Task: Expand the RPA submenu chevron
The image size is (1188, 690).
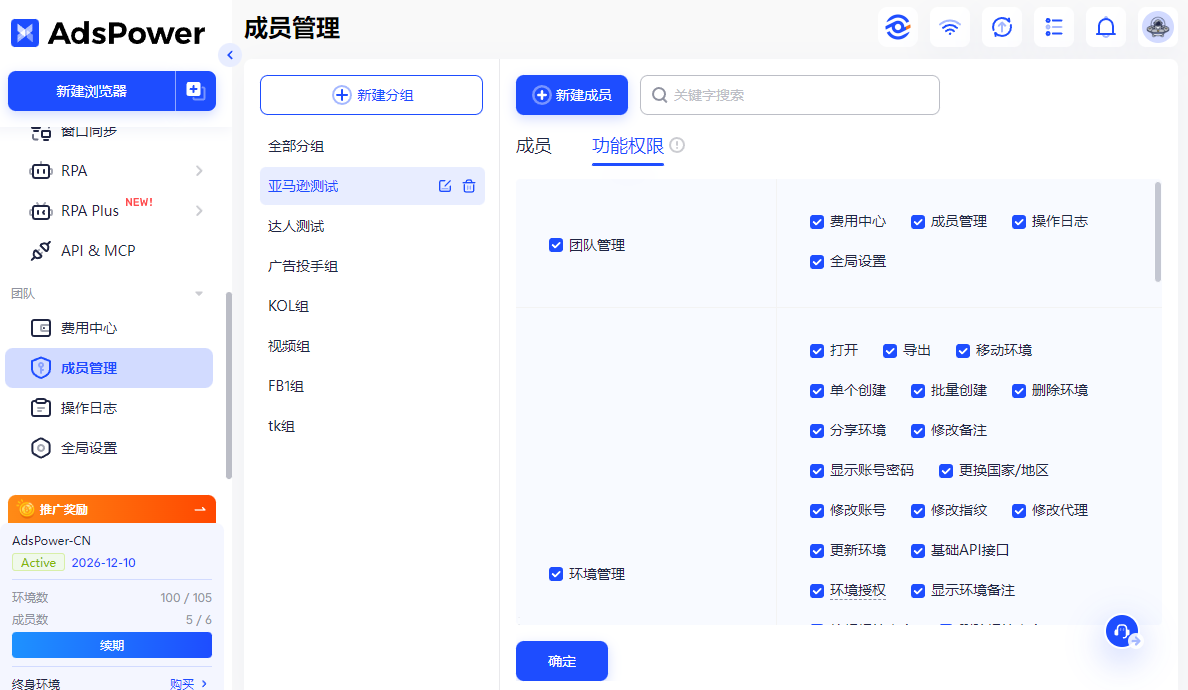Action: pos(199,170)
